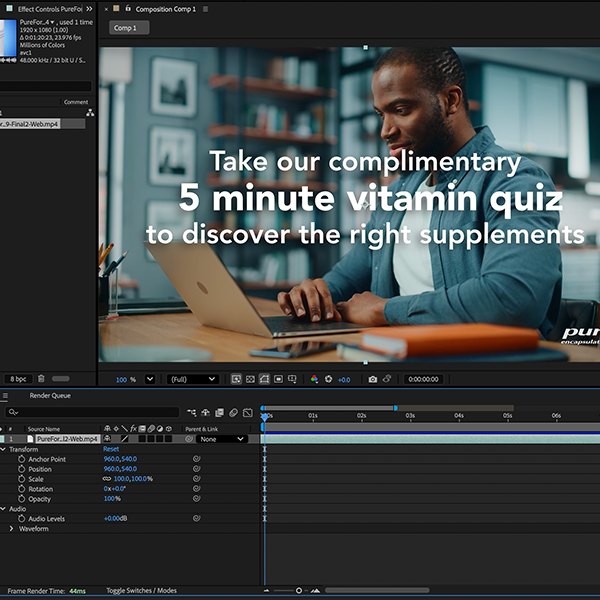The image size is (600, 600).
Task: Open the resolution (Full) dropdown
Action: (192, 380)
